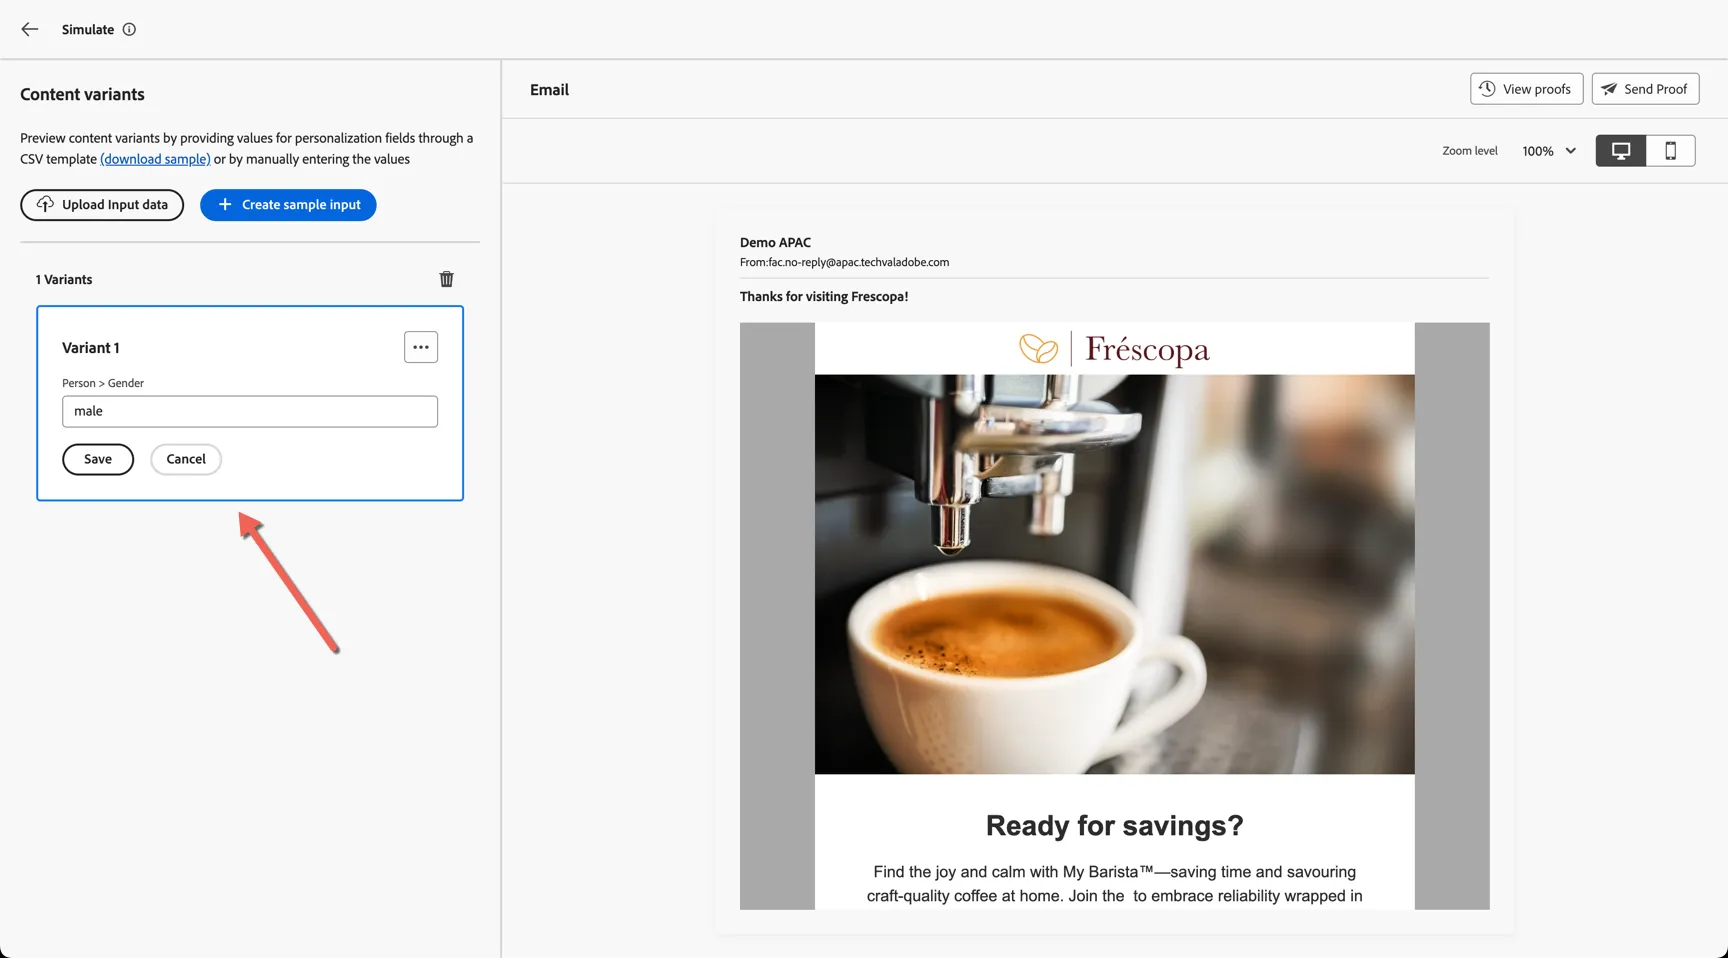Click the 'Variant 1' title
Image resolution: width=1728 pixels, height=958 pixels.
click(91, 348)
